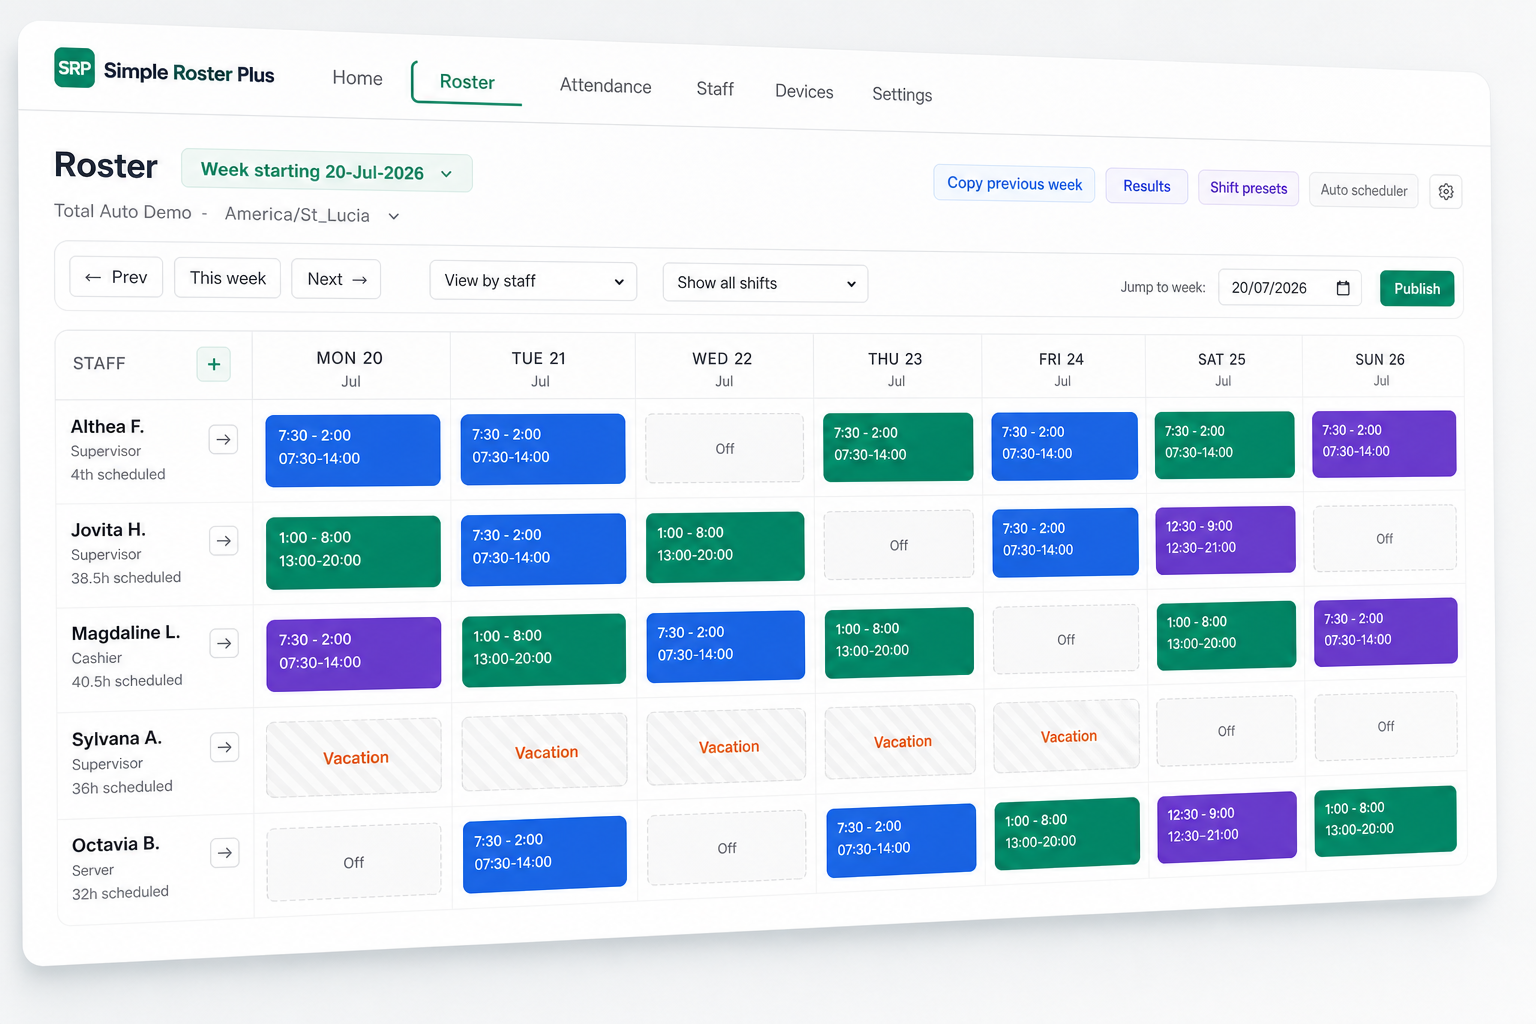Switch to the Attendance tab
Viewport: 1536px width, 1024px height.
[605, 86]
